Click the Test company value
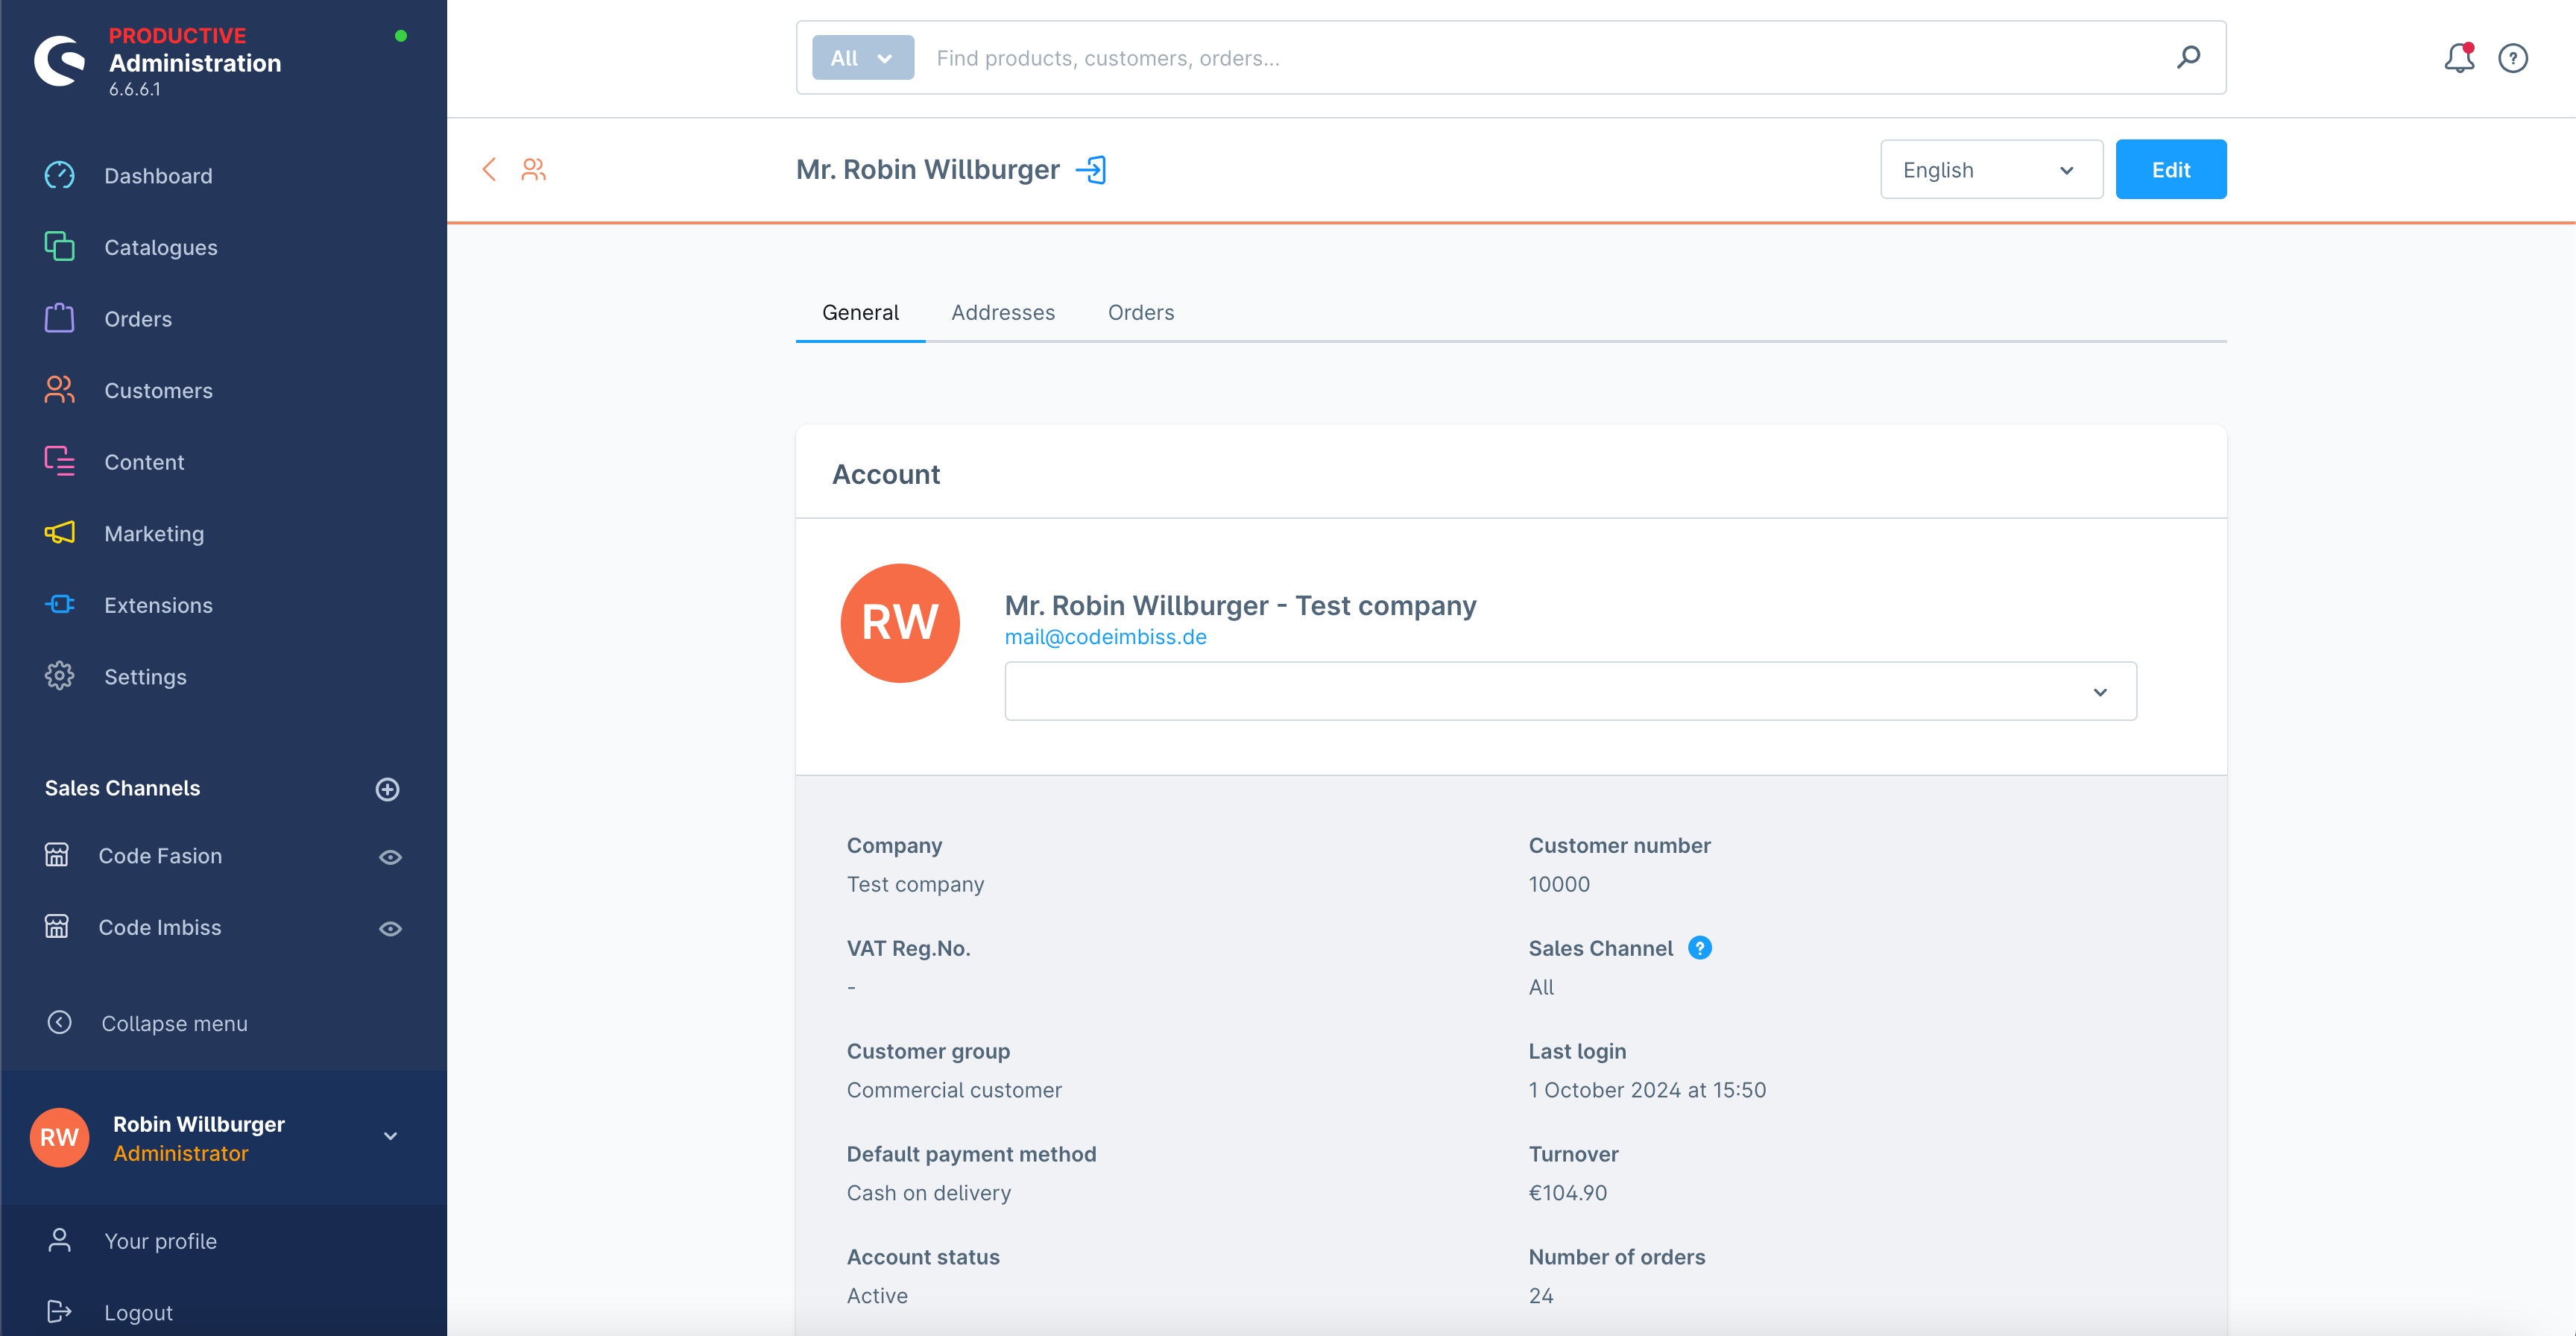This screenshot has height=1336, width=2576. (915, 884)
